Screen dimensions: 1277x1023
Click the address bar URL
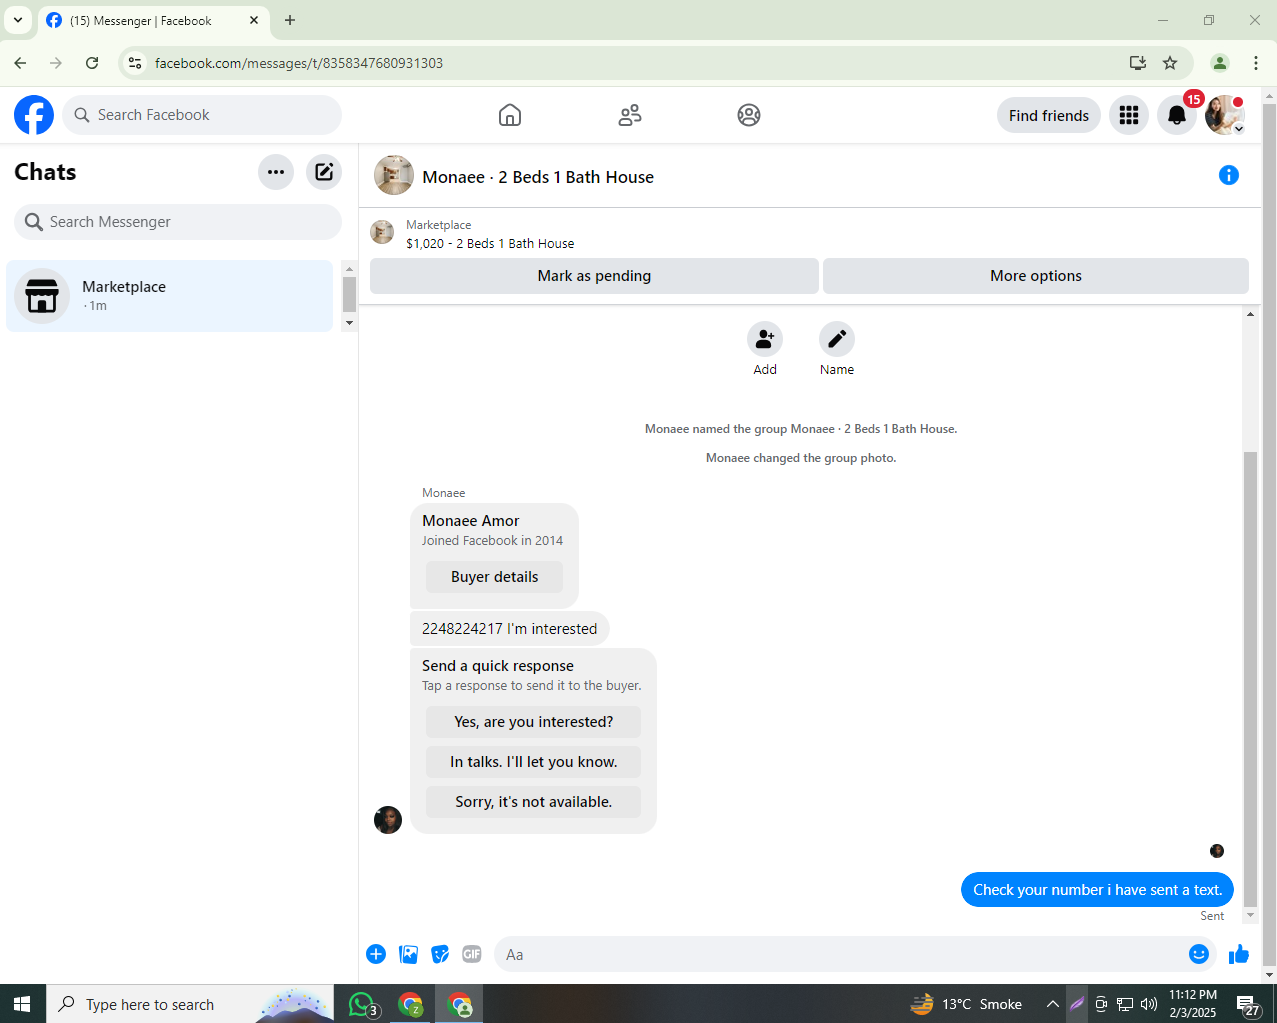299,63
